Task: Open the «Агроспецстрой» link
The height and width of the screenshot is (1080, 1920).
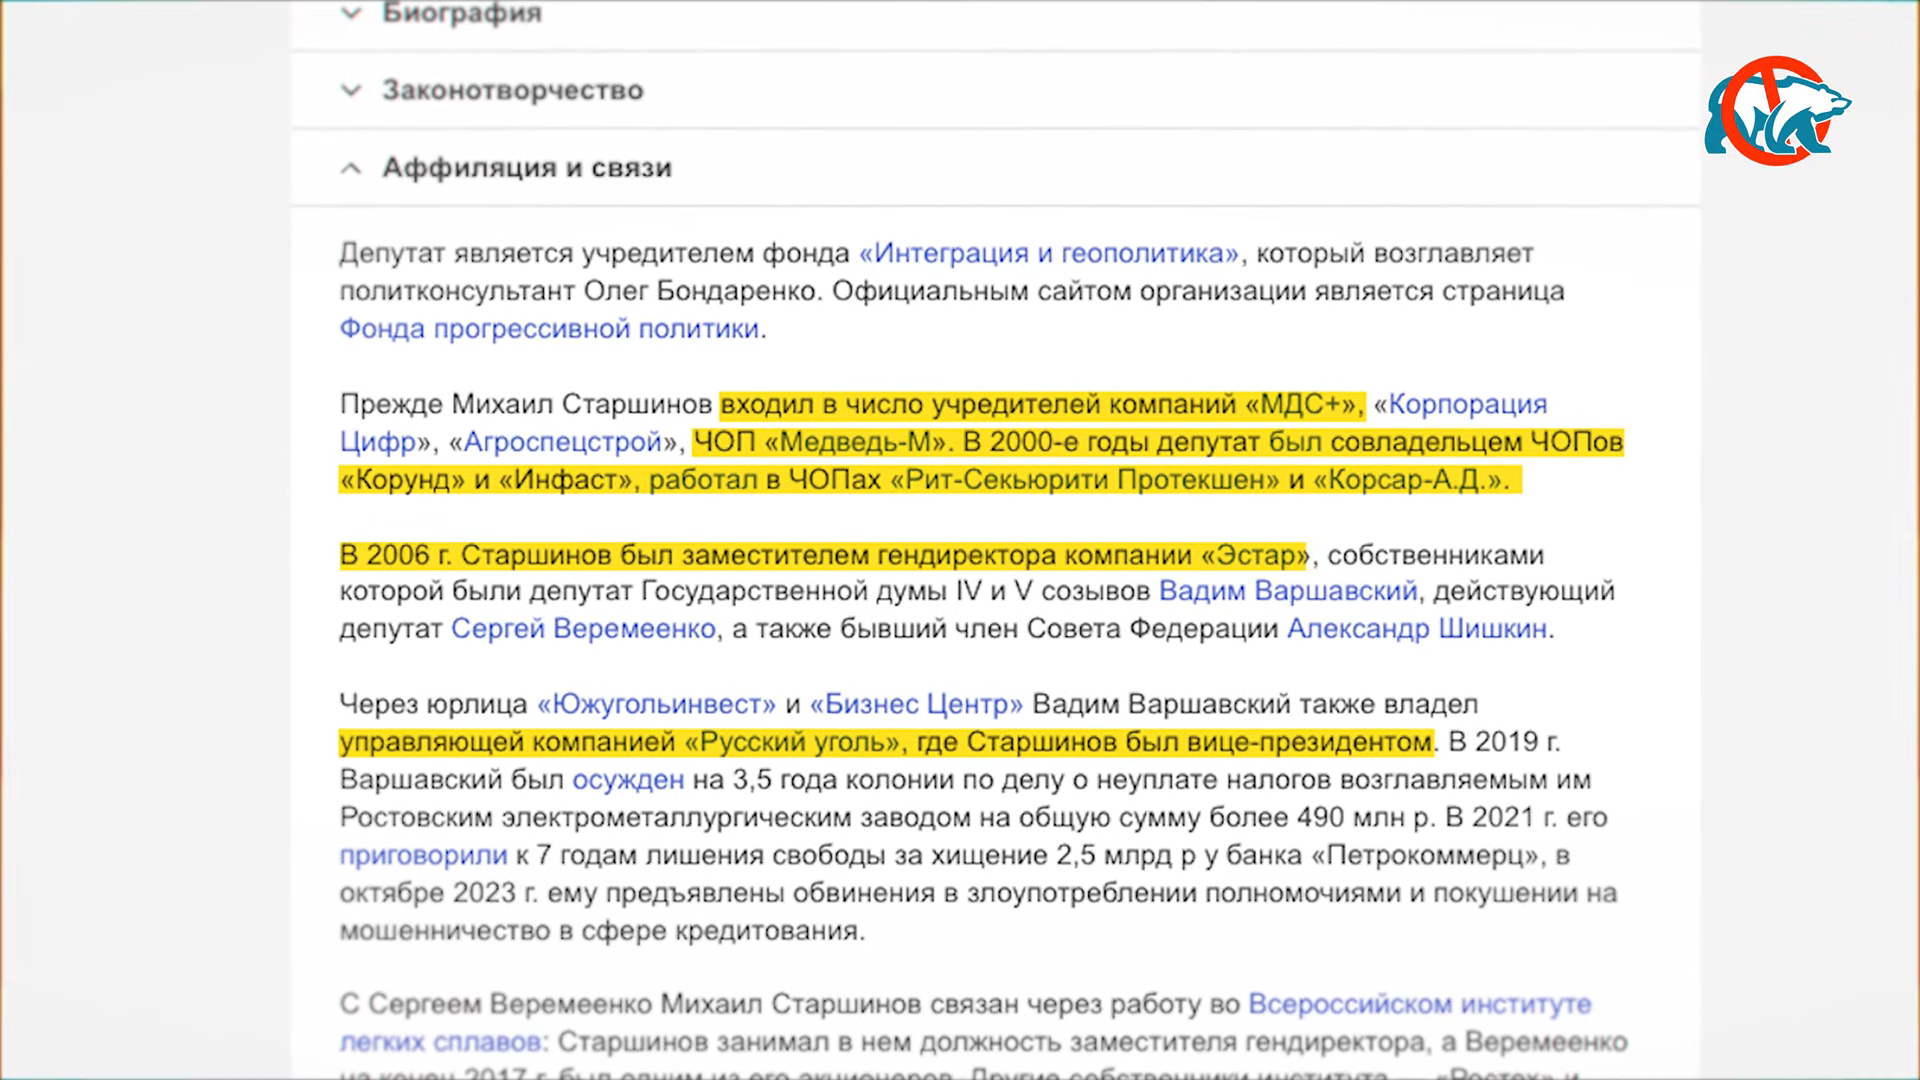Action: (563, 442)
